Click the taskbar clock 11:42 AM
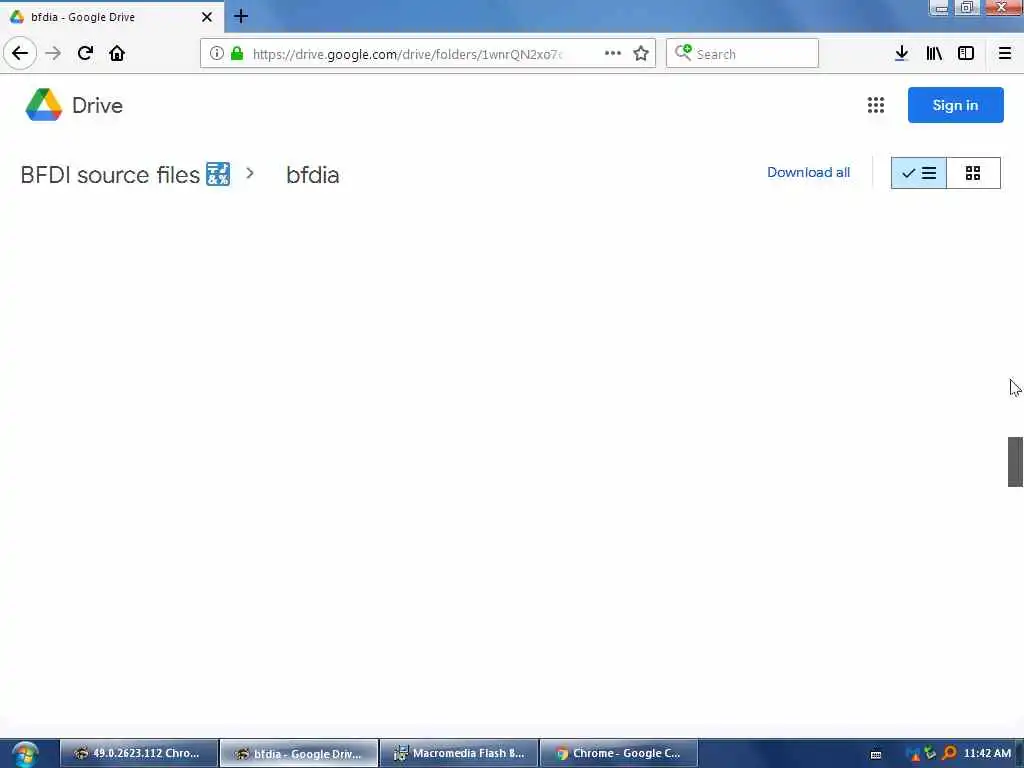 point(987,754)
